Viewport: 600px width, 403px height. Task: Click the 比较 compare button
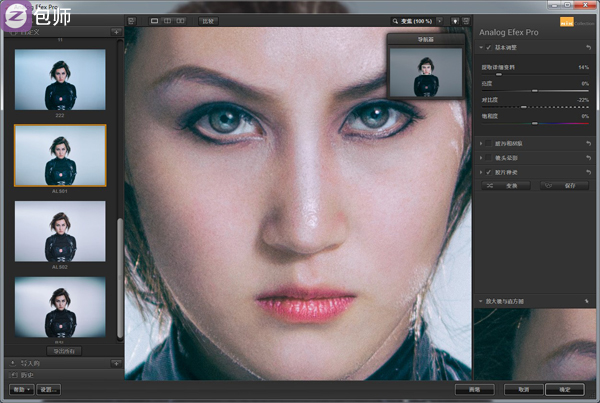coord(208,21)
